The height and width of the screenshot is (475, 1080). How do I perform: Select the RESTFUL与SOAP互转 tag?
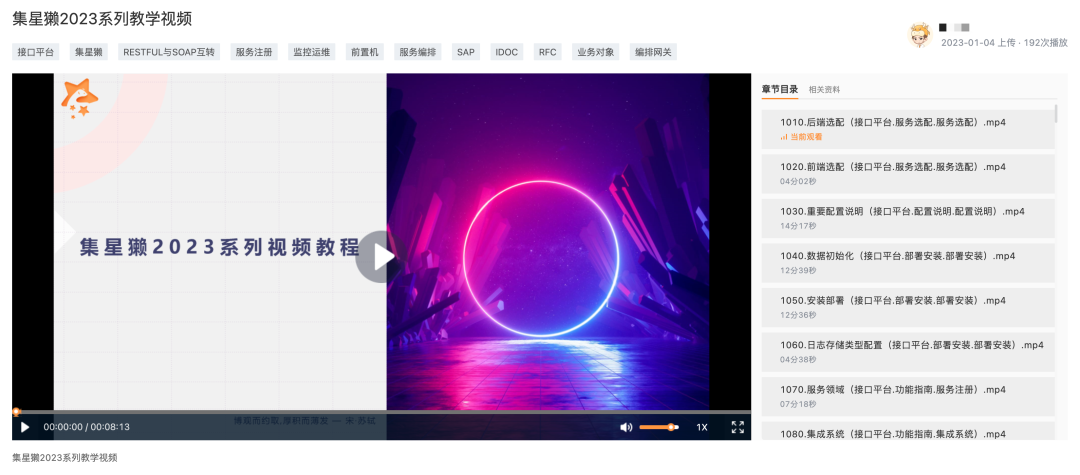pyautogui.click(x=169, y=52)
